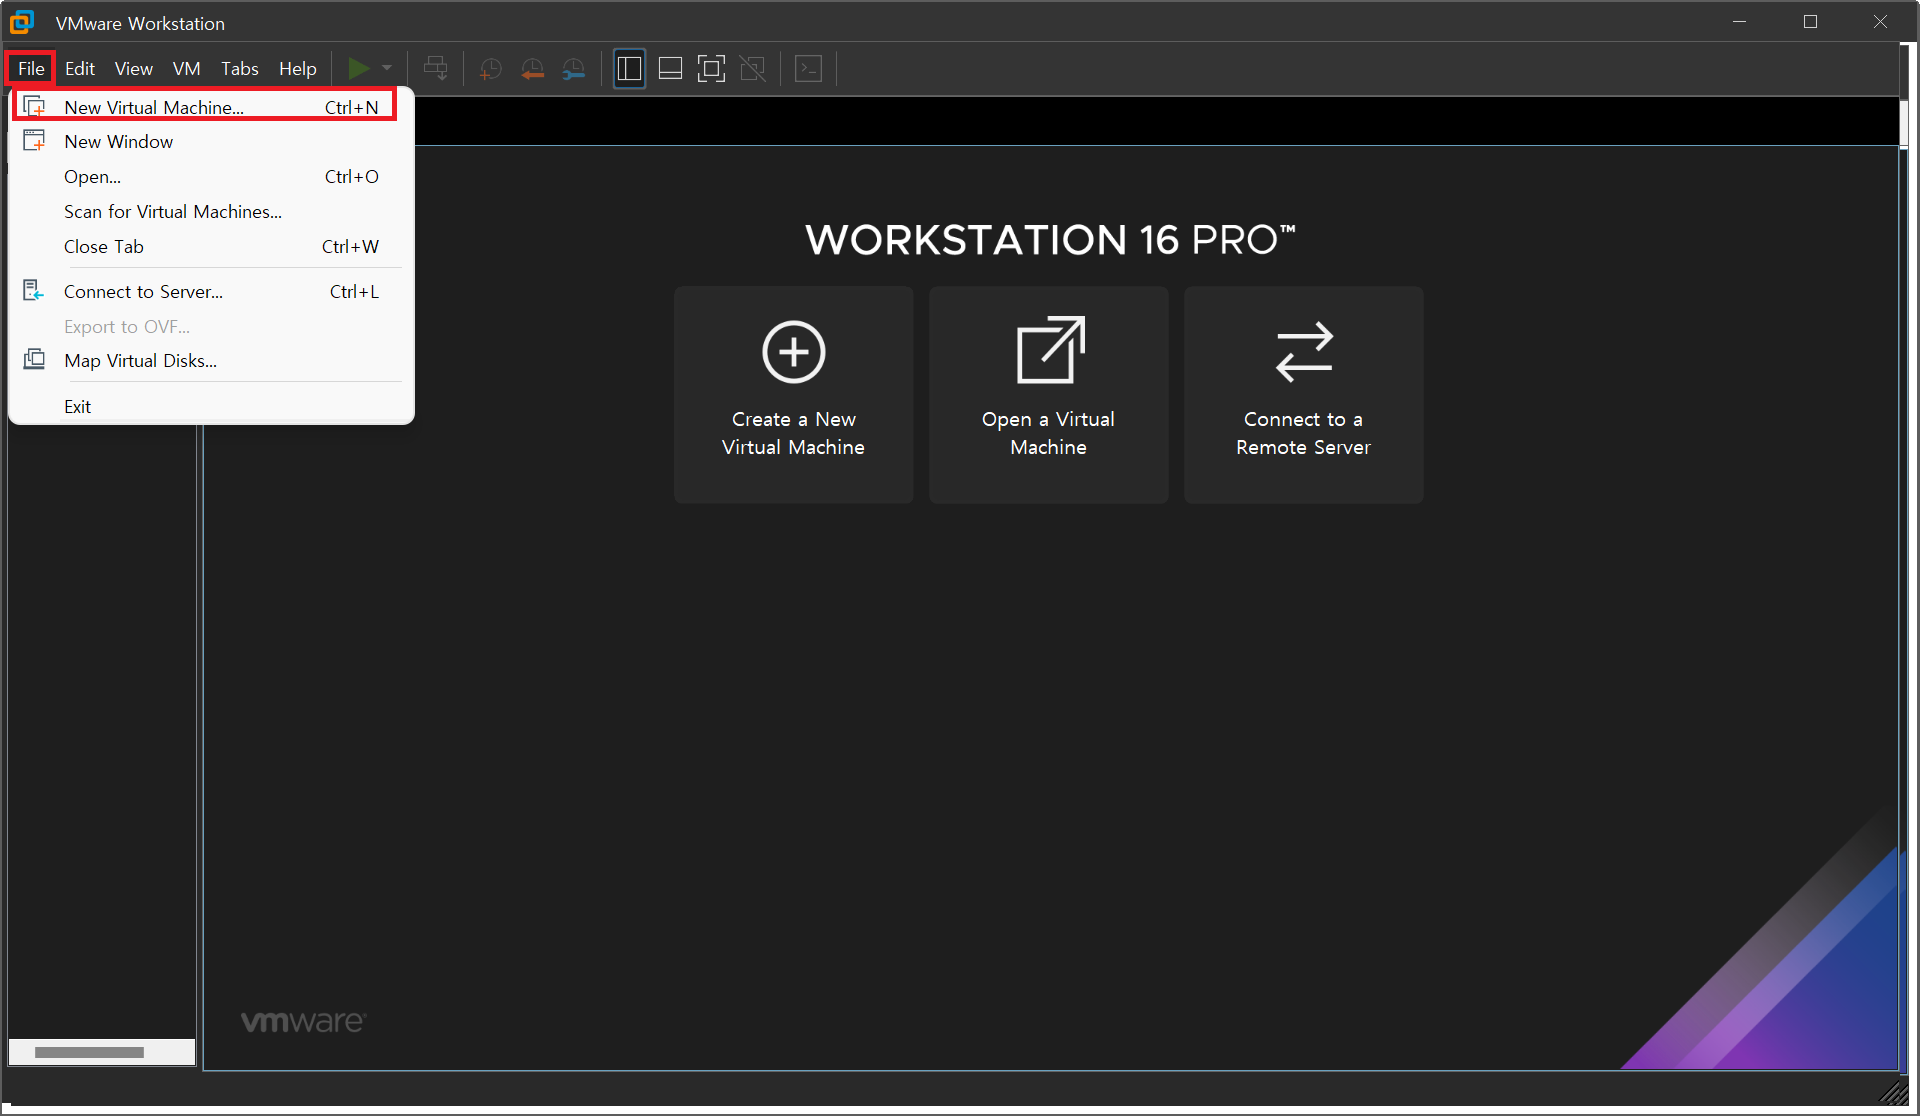Click Connect to a Remote Server tile
Viewport: 1920px width, 1116px height.
pos(1303,394)
